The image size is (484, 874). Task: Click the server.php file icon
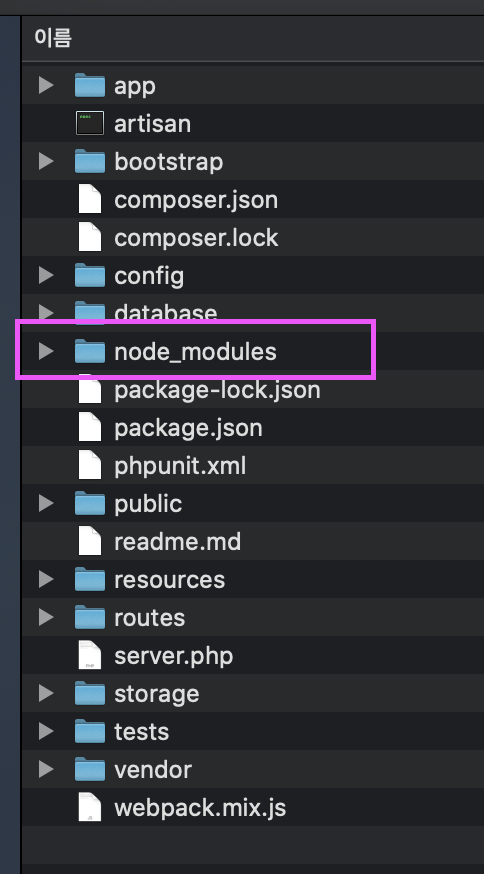tap(90, 656)
